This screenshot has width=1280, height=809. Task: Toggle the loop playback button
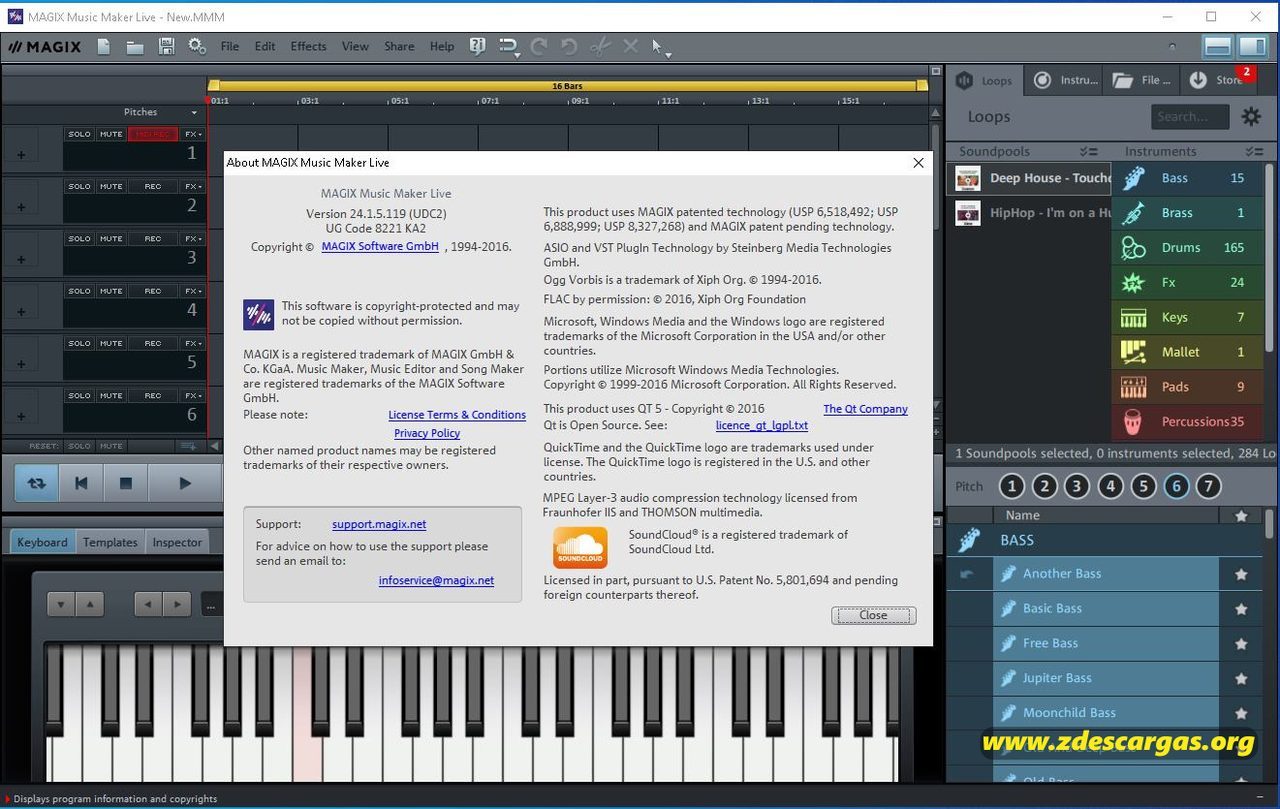click(x=36, y=483)
